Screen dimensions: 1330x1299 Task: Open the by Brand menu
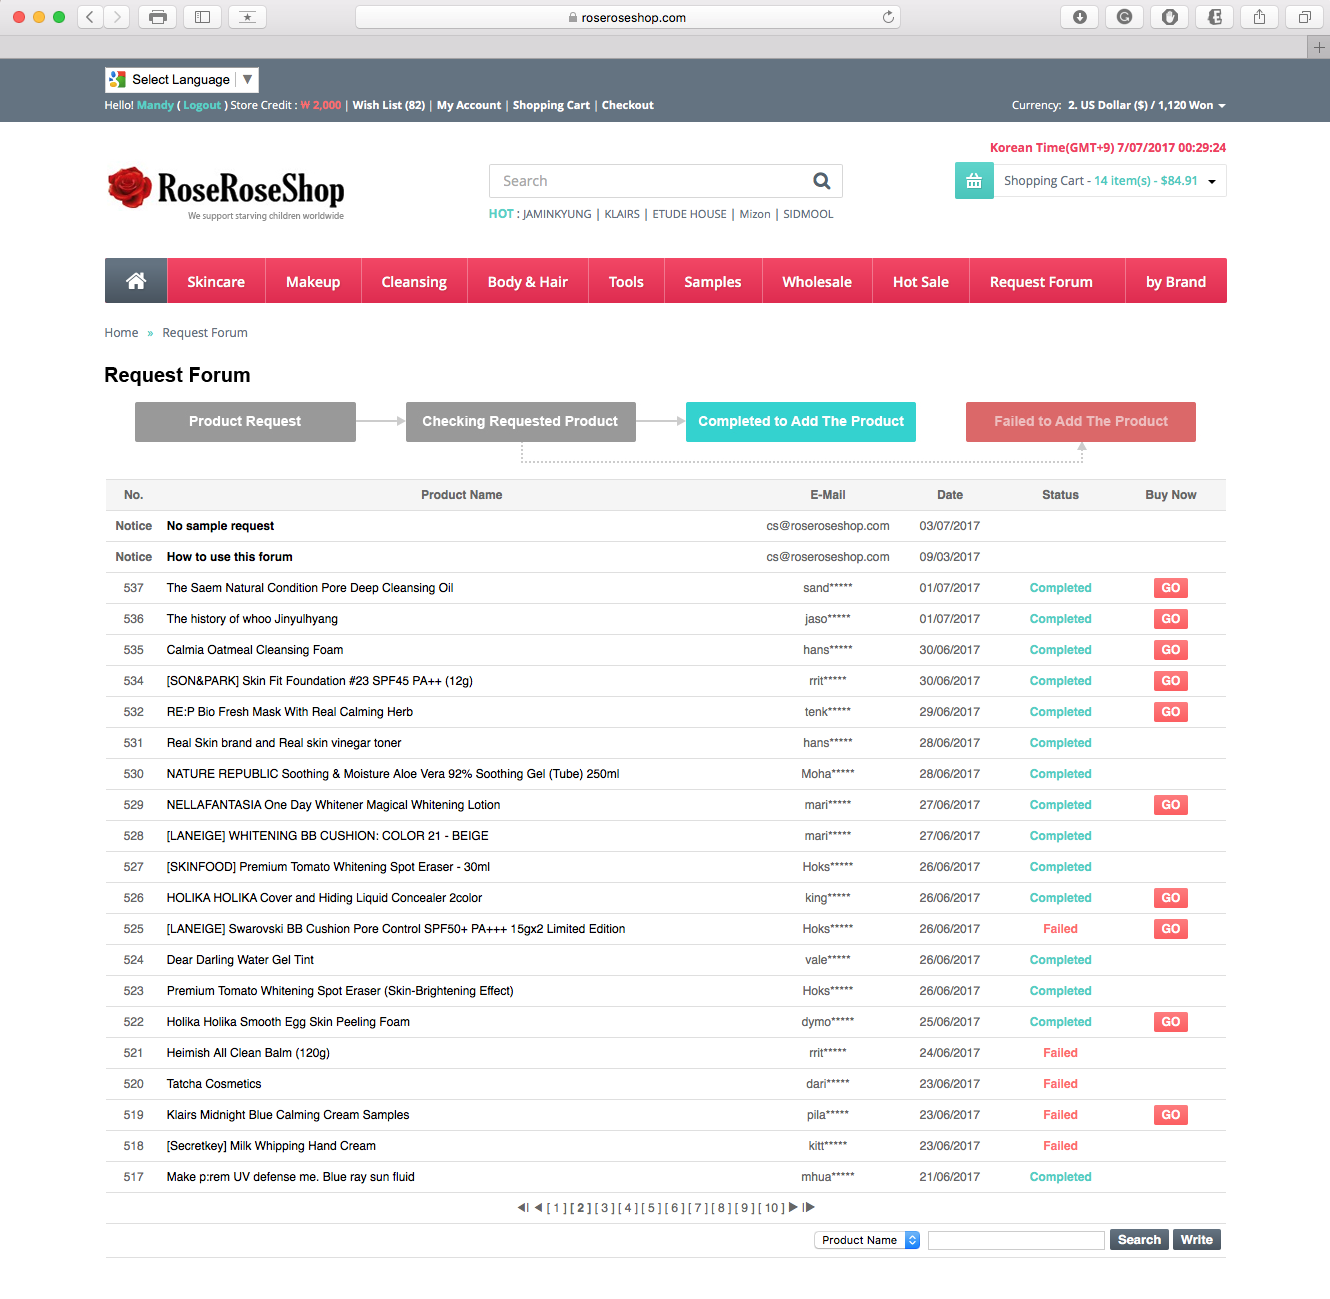[1176, 282]
